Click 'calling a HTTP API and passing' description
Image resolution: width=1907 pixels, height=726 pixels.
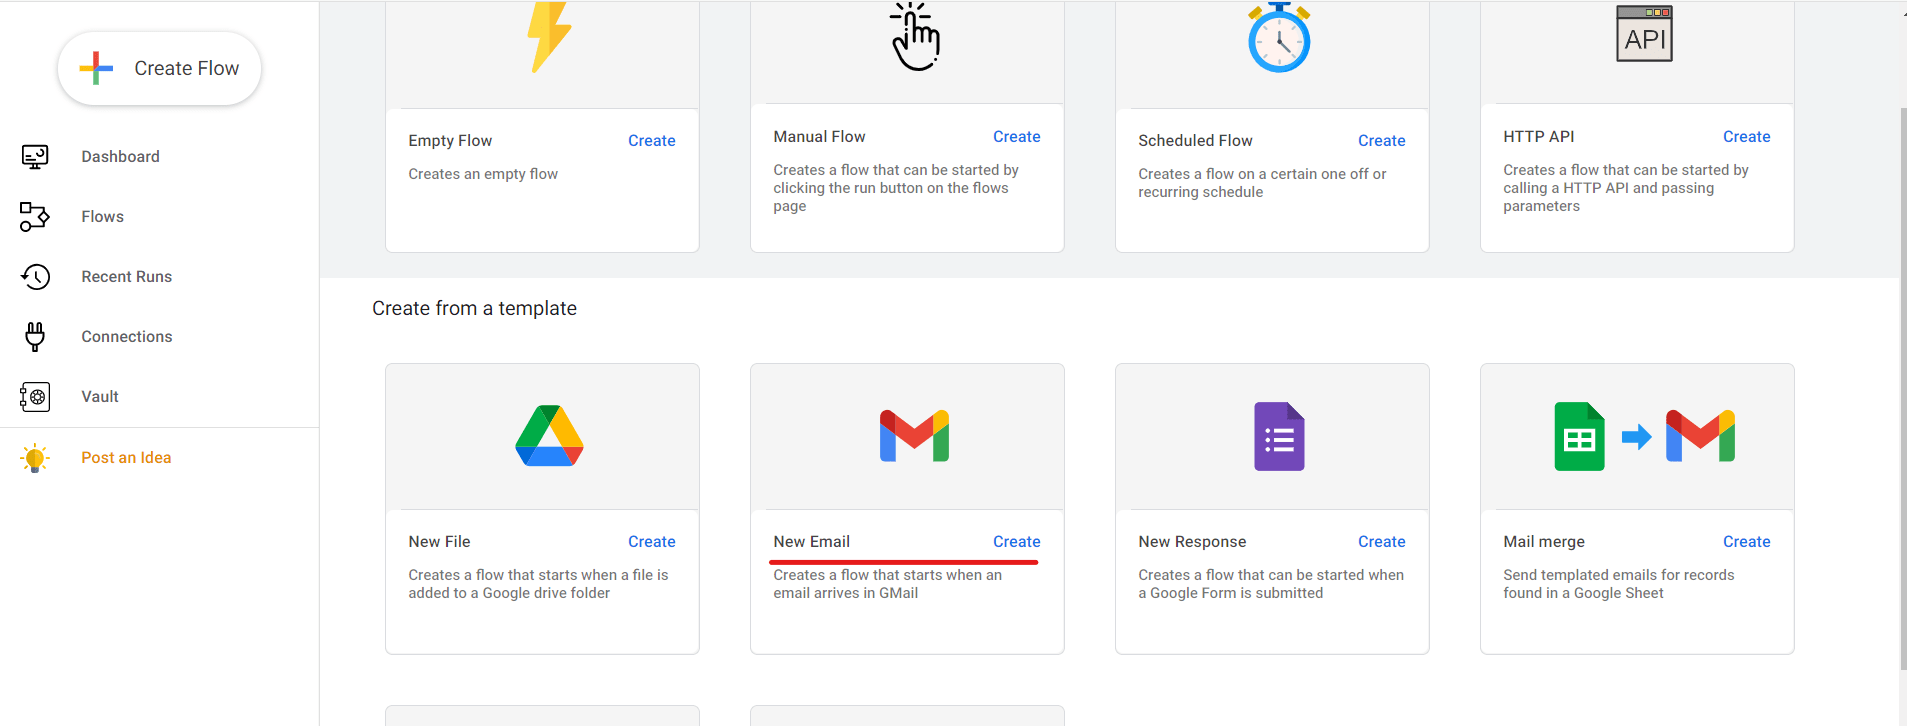tap(1608, 188)
